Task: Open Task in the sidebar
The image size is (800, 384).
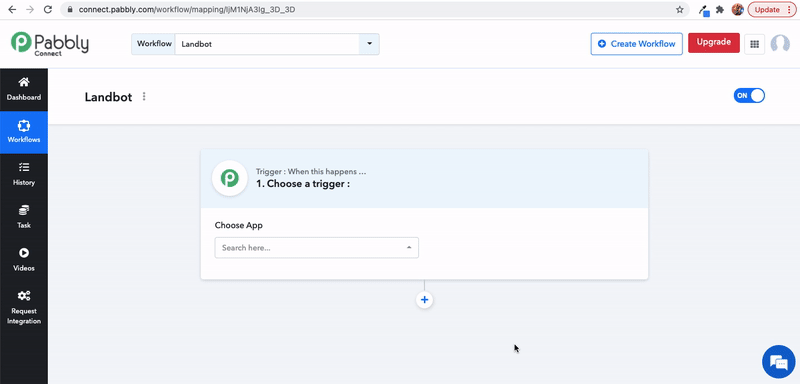Action: pyautogui.click(x=24, y=217)
